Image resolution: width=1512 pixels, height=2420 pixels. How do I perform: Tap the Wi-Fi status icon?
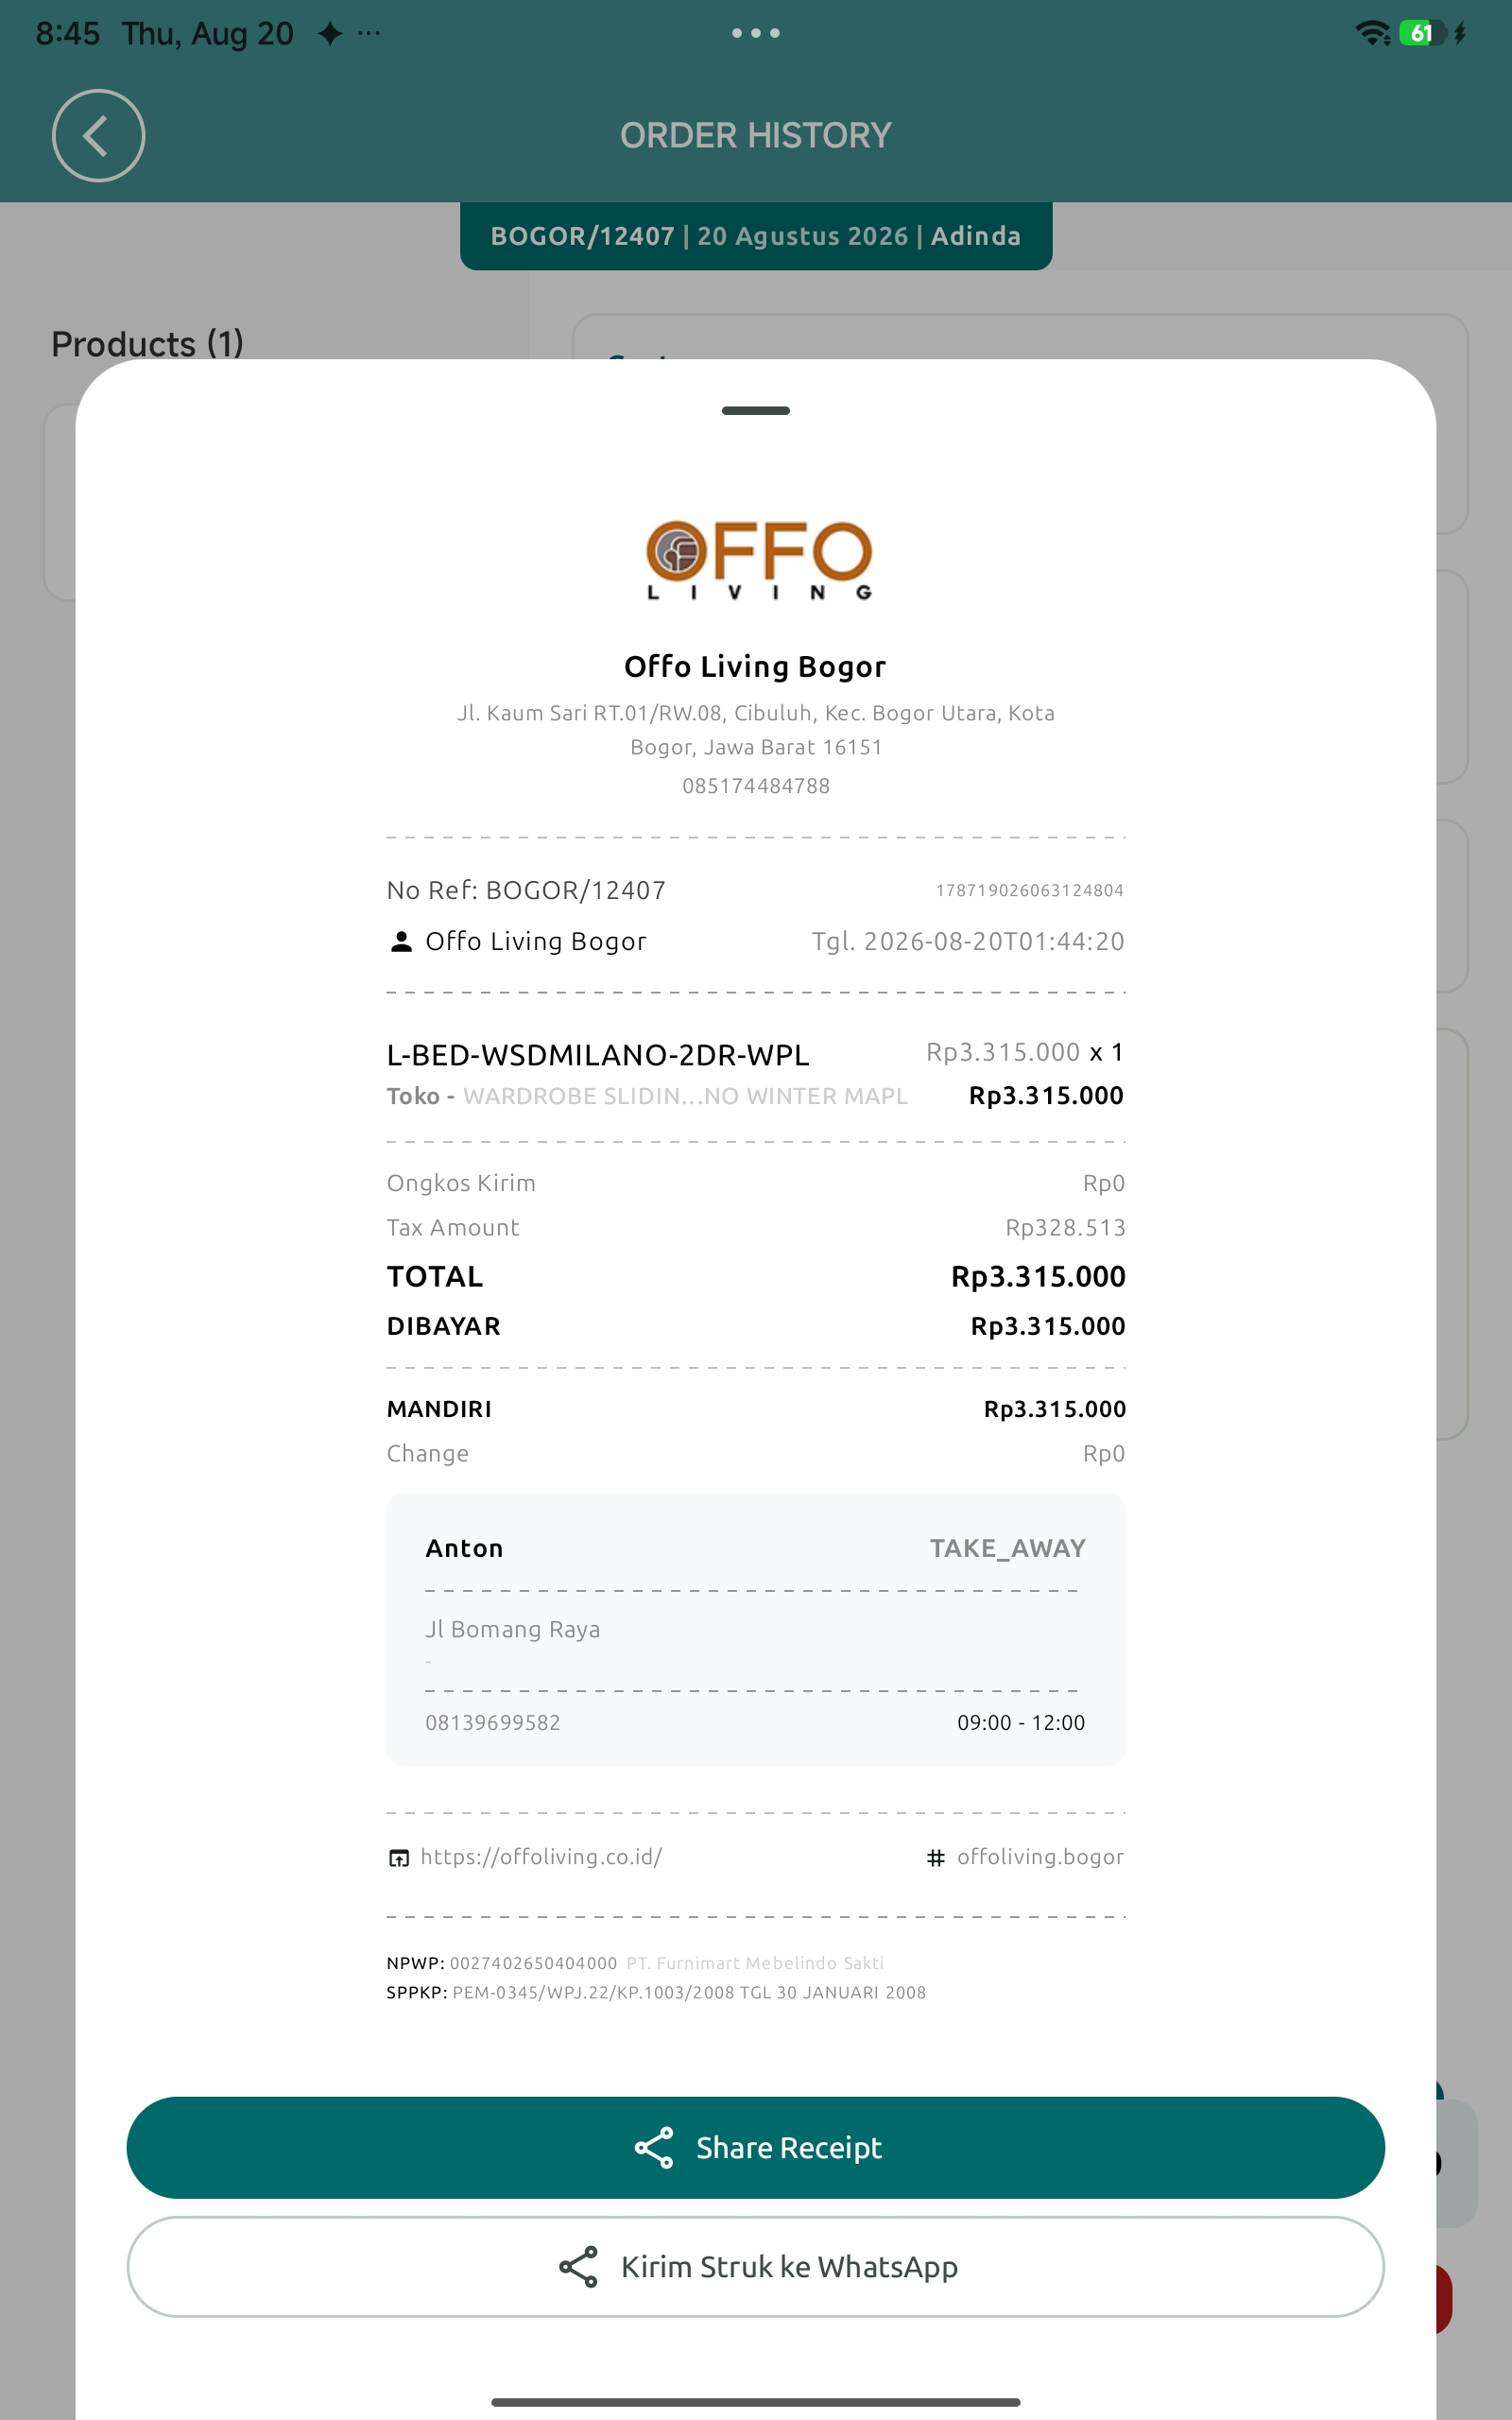1372,33
